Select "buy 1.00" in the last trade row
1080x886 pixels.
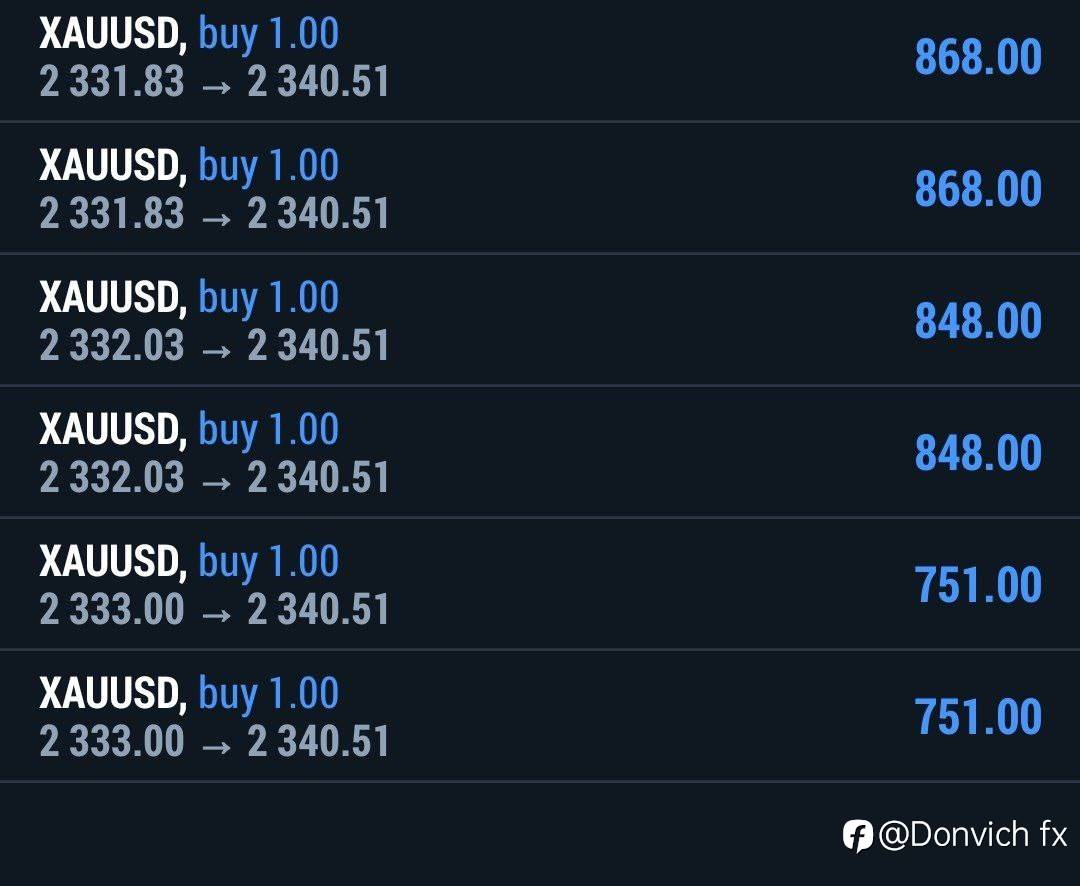pos(268,694)
